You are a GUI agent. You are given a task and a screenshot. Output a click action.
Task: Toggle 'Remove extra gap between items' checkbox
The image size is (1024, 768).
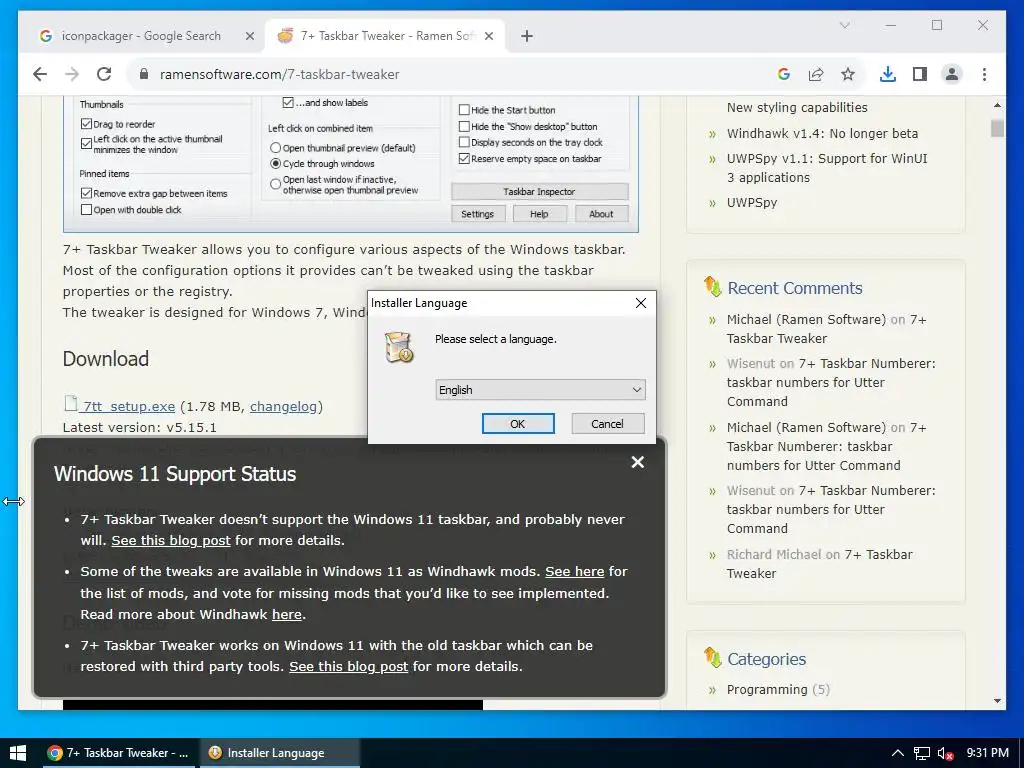pos(86,193)
